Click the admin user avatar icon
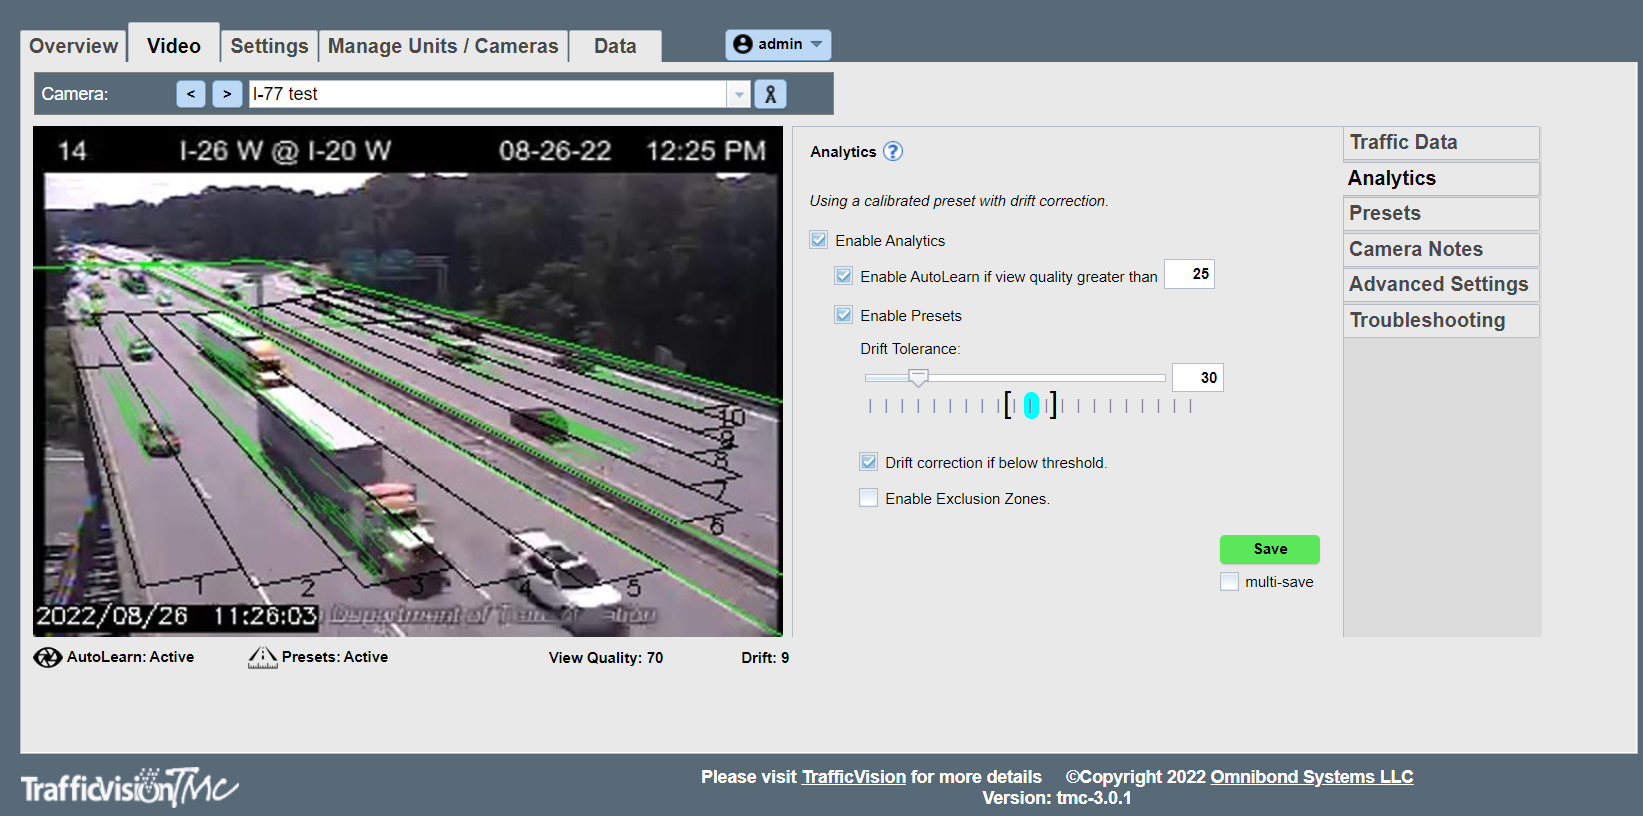Image resolution: width=1643 pixels, height=816 pixels. (x=742, y=44)
